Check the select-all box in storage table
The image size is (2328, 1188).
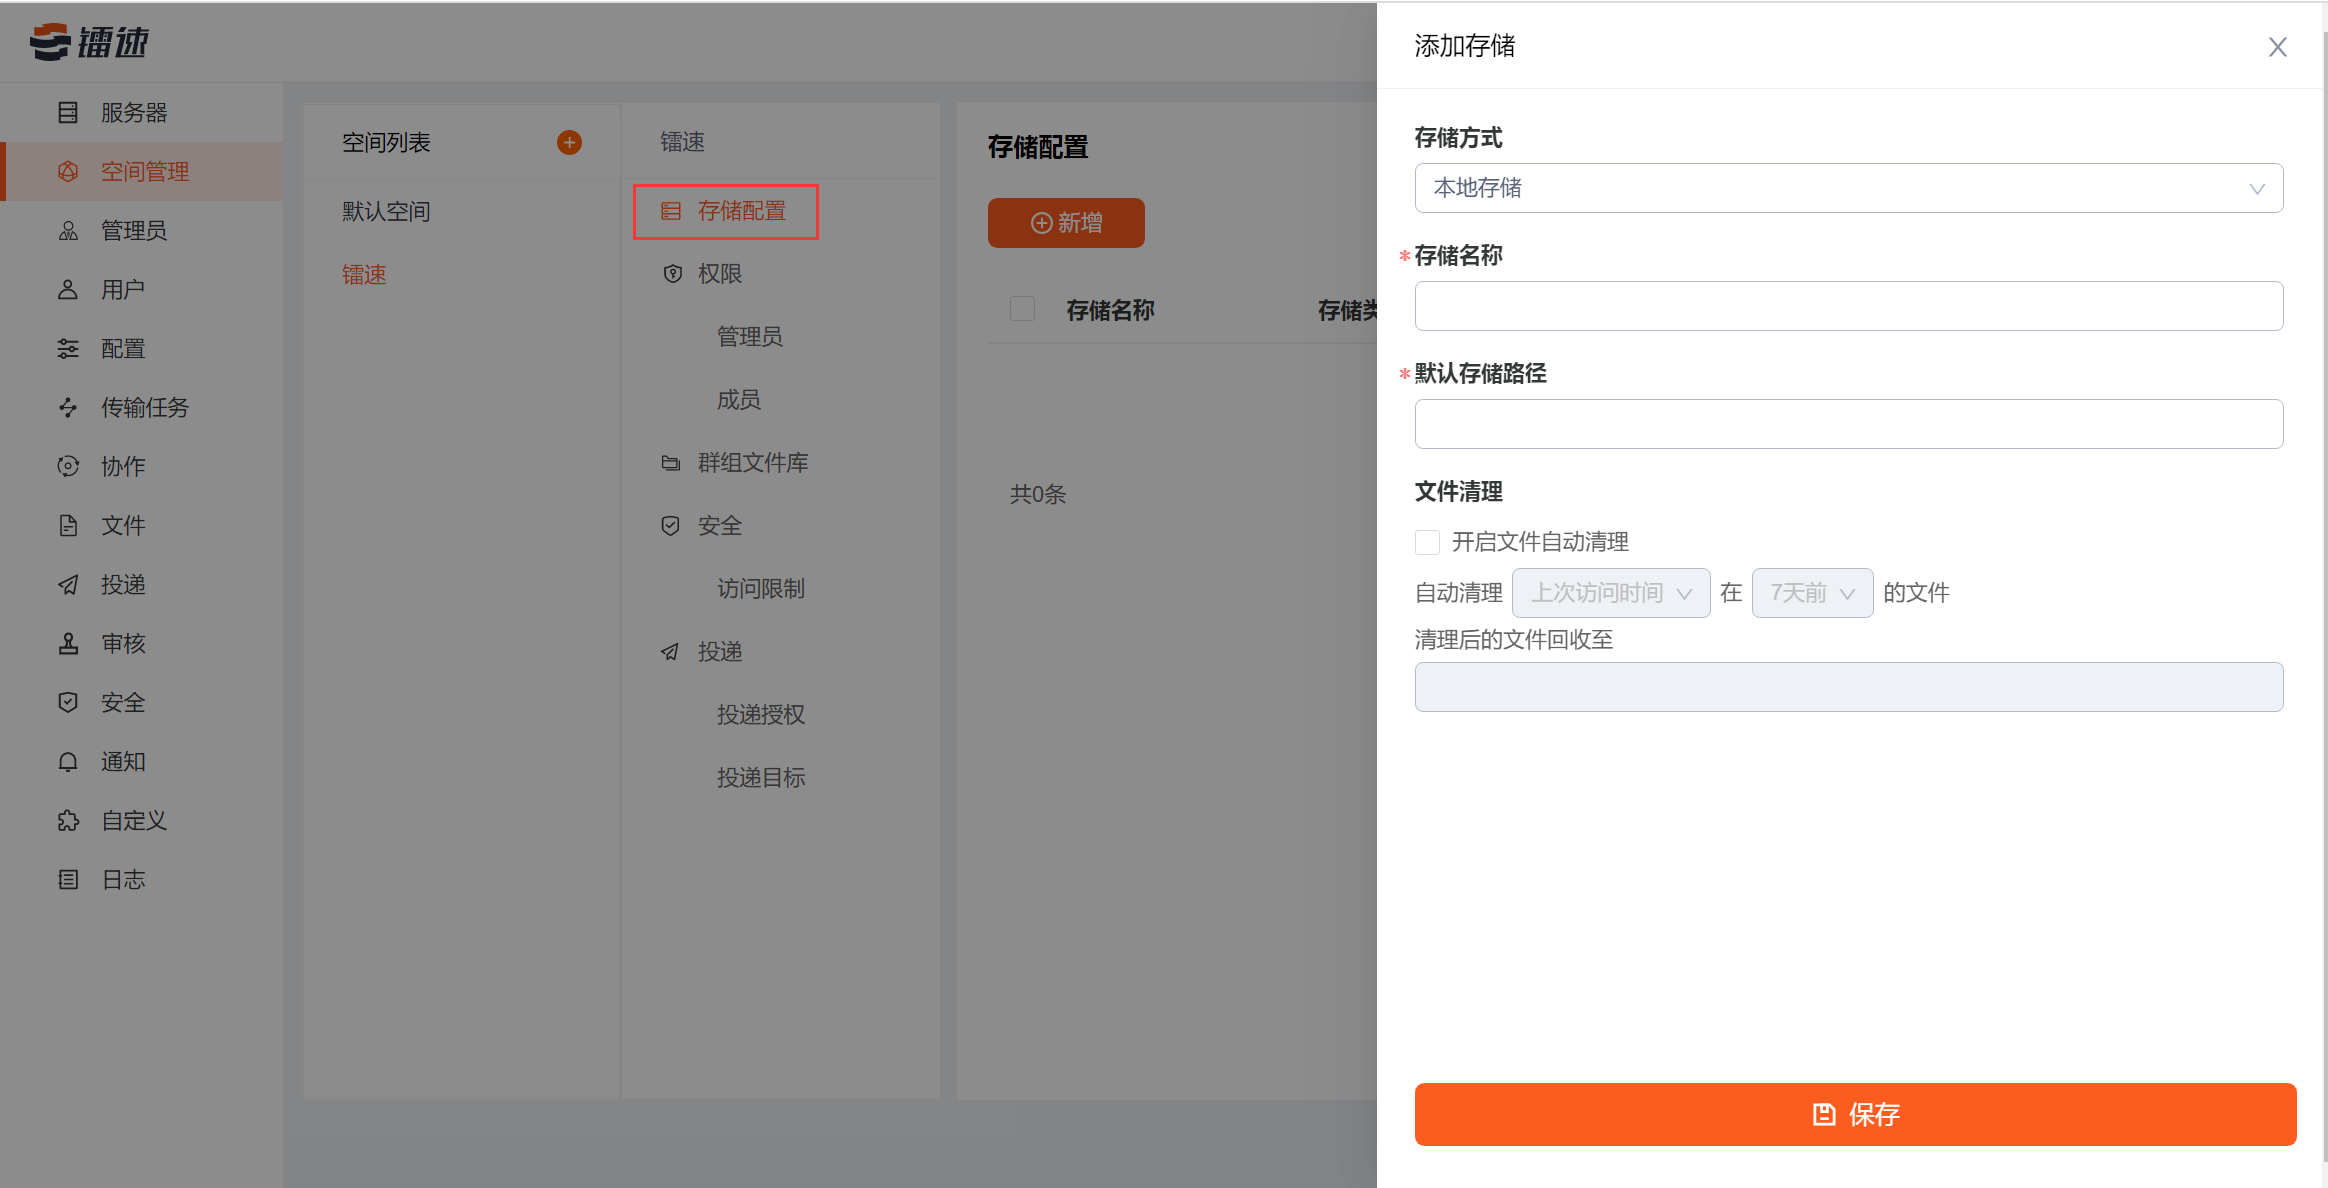coord(1022,308)
